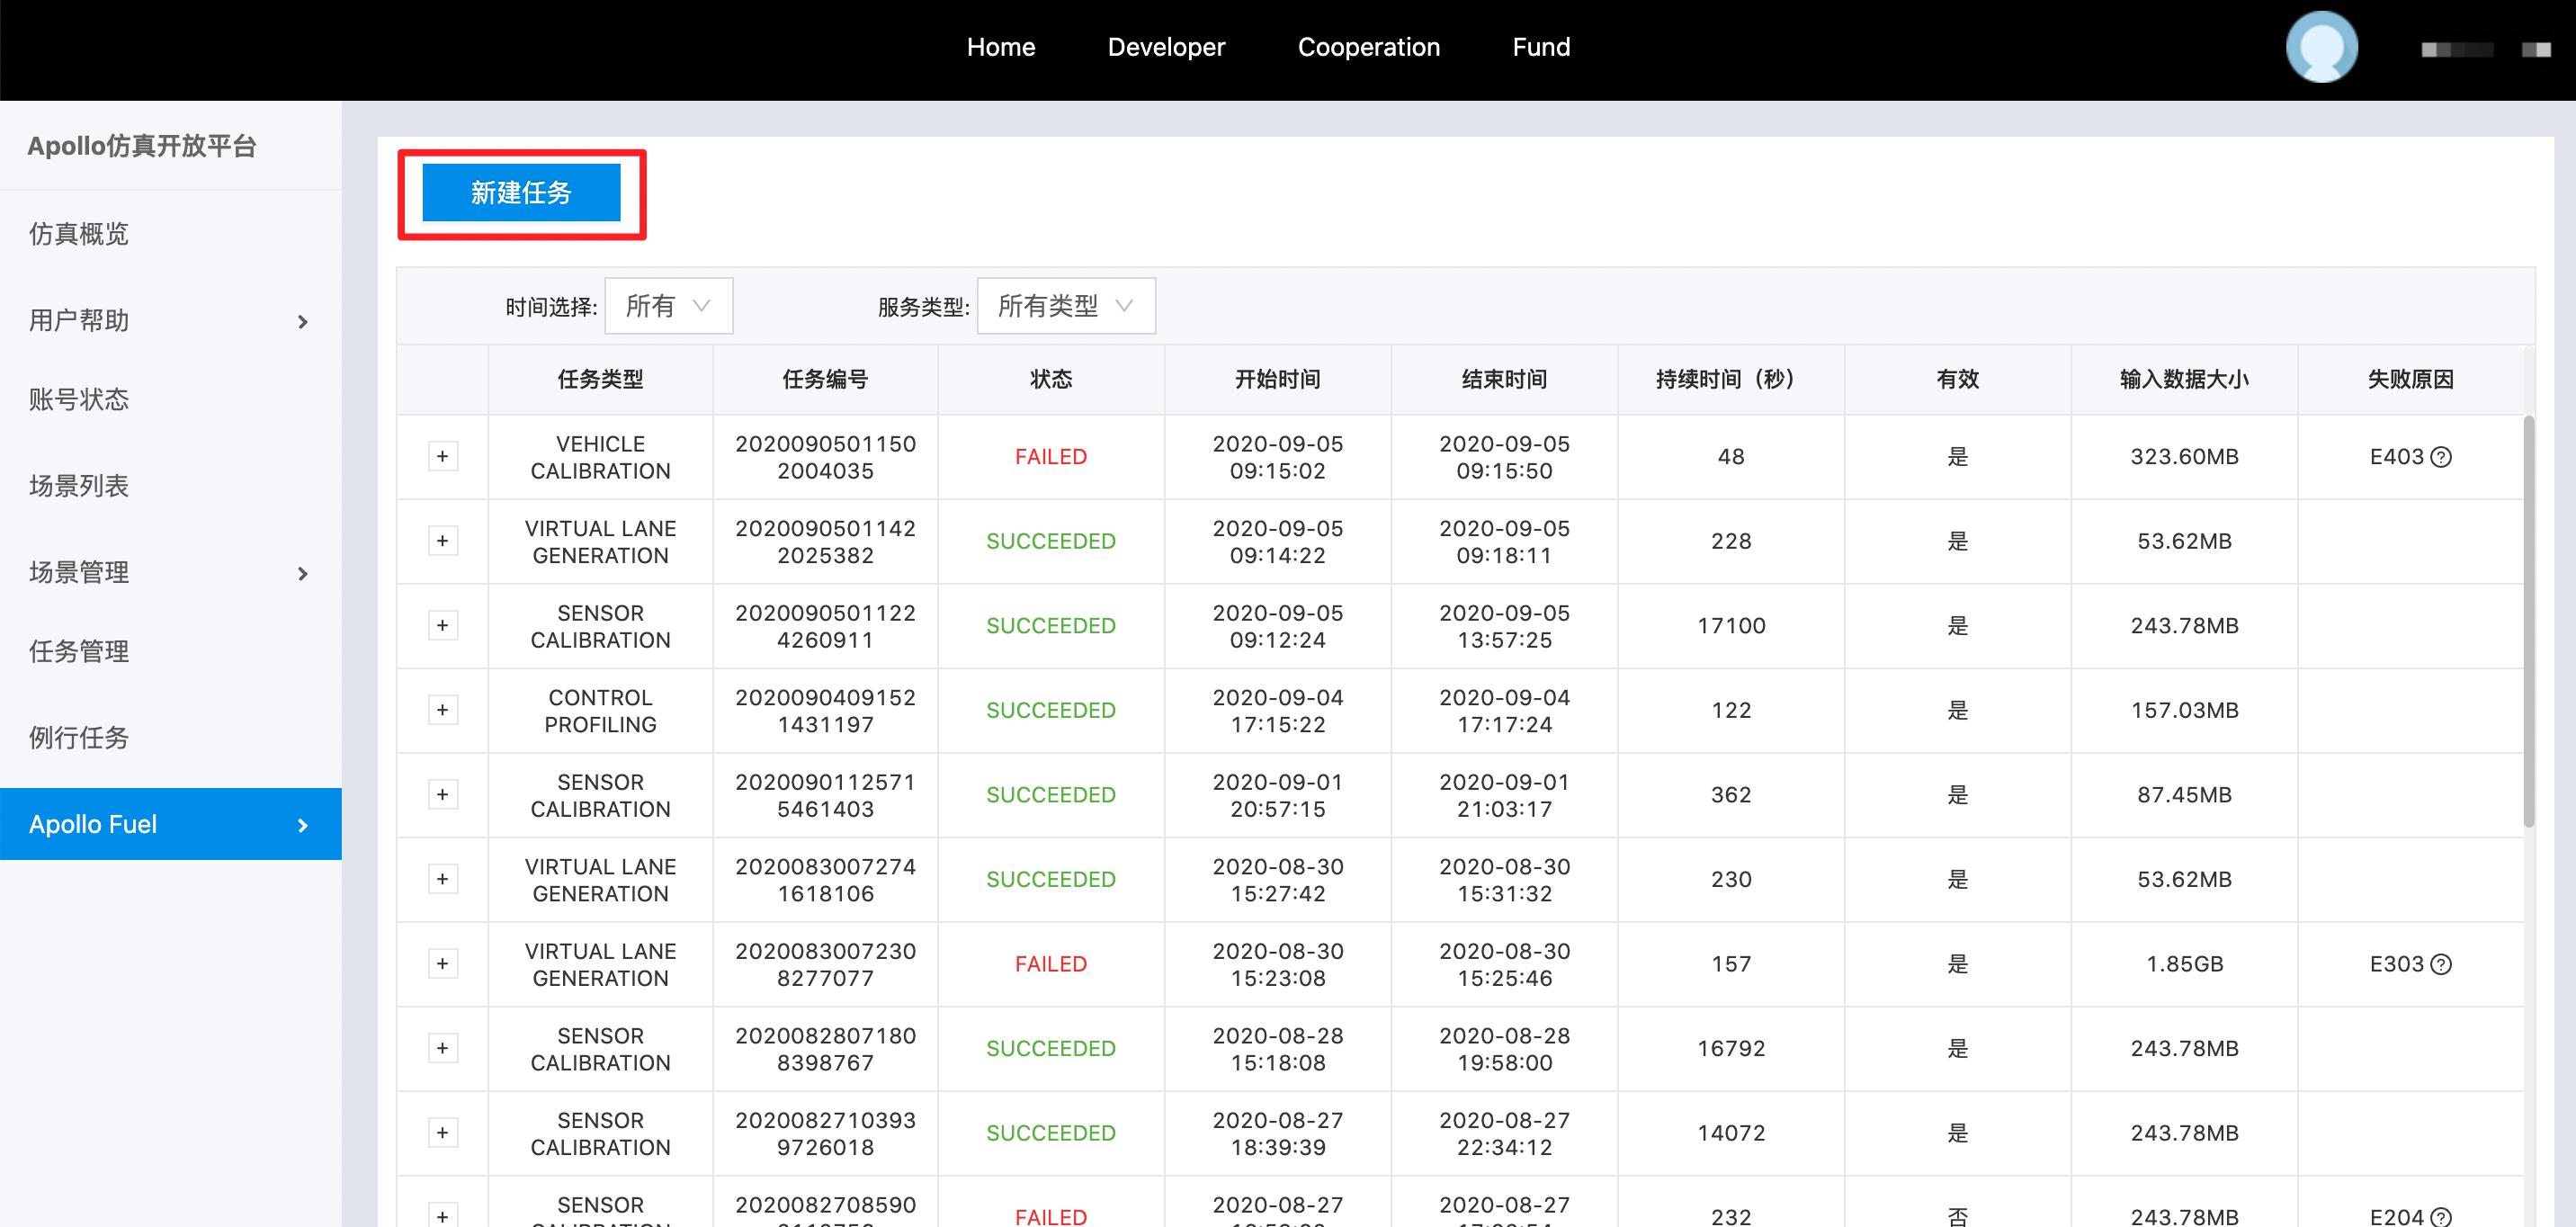This screenshot has width=2576, height=1227.
Task: Expand row of task 20200827103939726018
Action: tap(443, 1132)
